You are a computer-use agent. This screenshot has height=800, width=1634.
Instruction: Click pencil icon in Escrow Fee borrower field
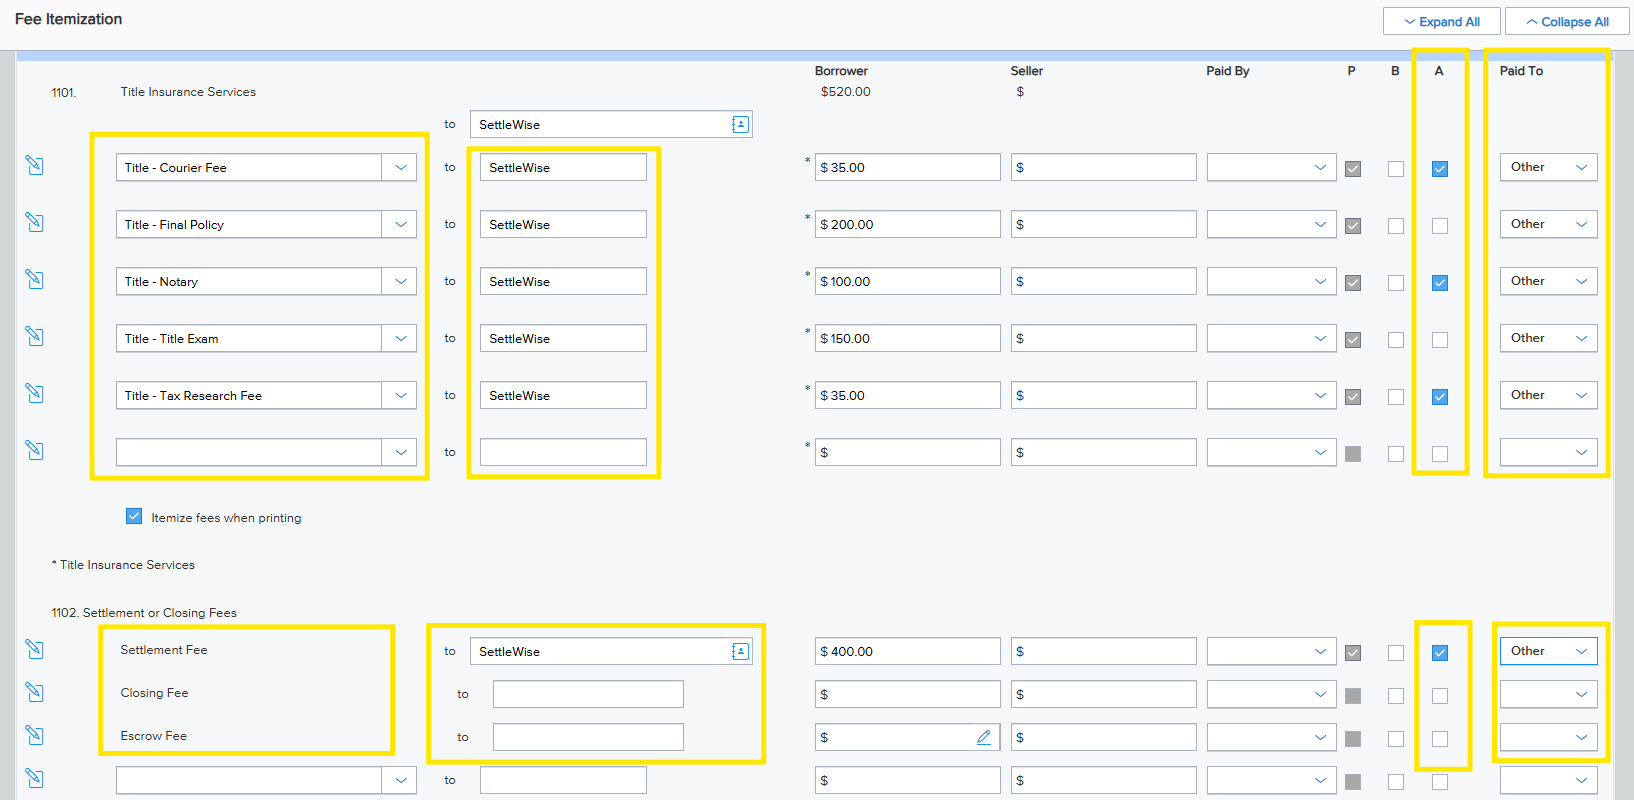(x=984, y=737)
